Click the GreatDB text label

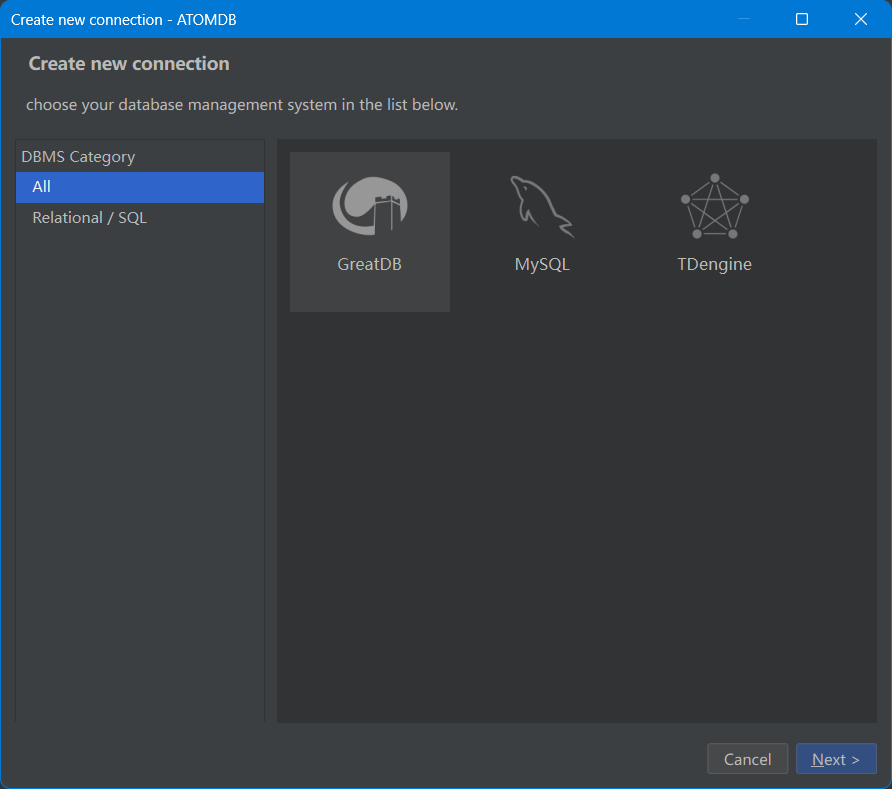[x=369, y=265]
